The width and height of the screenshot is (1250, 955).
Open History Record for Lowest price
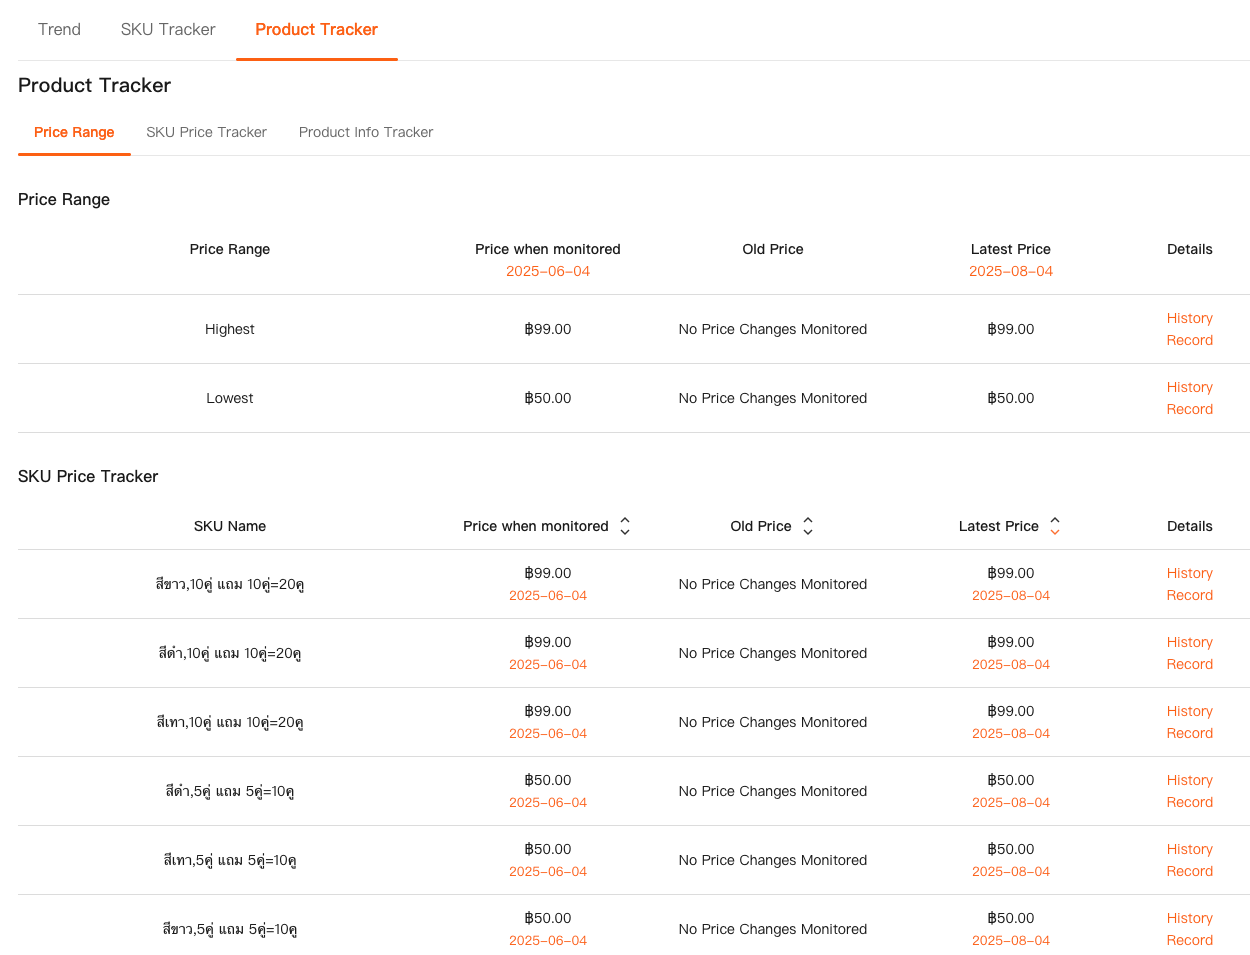(1189, 398)
